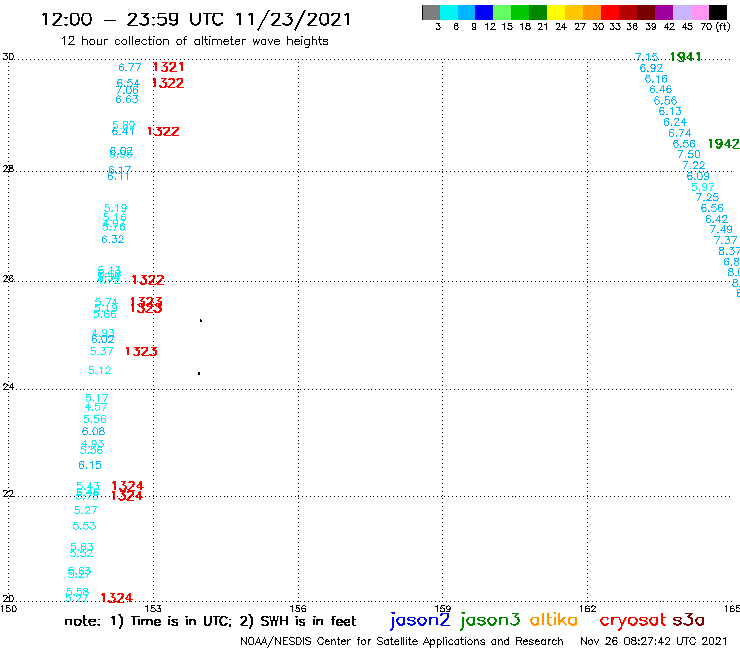This screenshot has height=650, width=740.
Task: Click the wave height value '6.77'
Action: [130, 68]
